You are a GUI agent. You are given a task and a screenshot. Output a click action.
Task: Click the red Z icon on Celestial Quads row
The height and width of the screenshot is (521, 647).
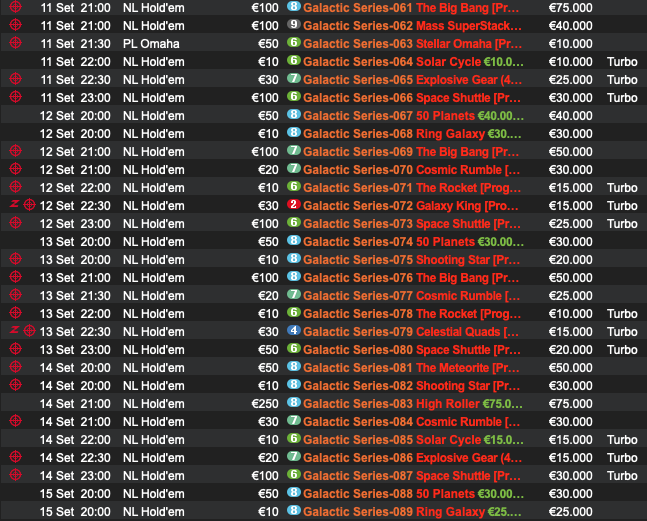(x=14, y=330)
